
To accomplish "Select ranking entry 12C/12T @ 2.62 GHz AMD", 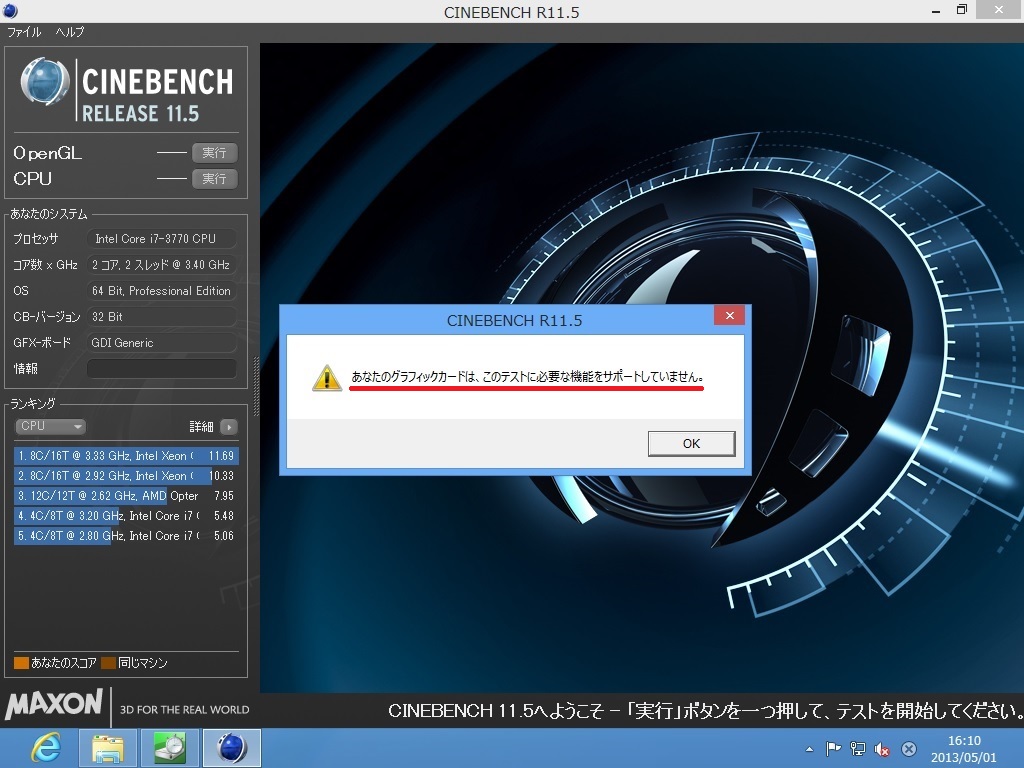I will [x=126, y=496].
